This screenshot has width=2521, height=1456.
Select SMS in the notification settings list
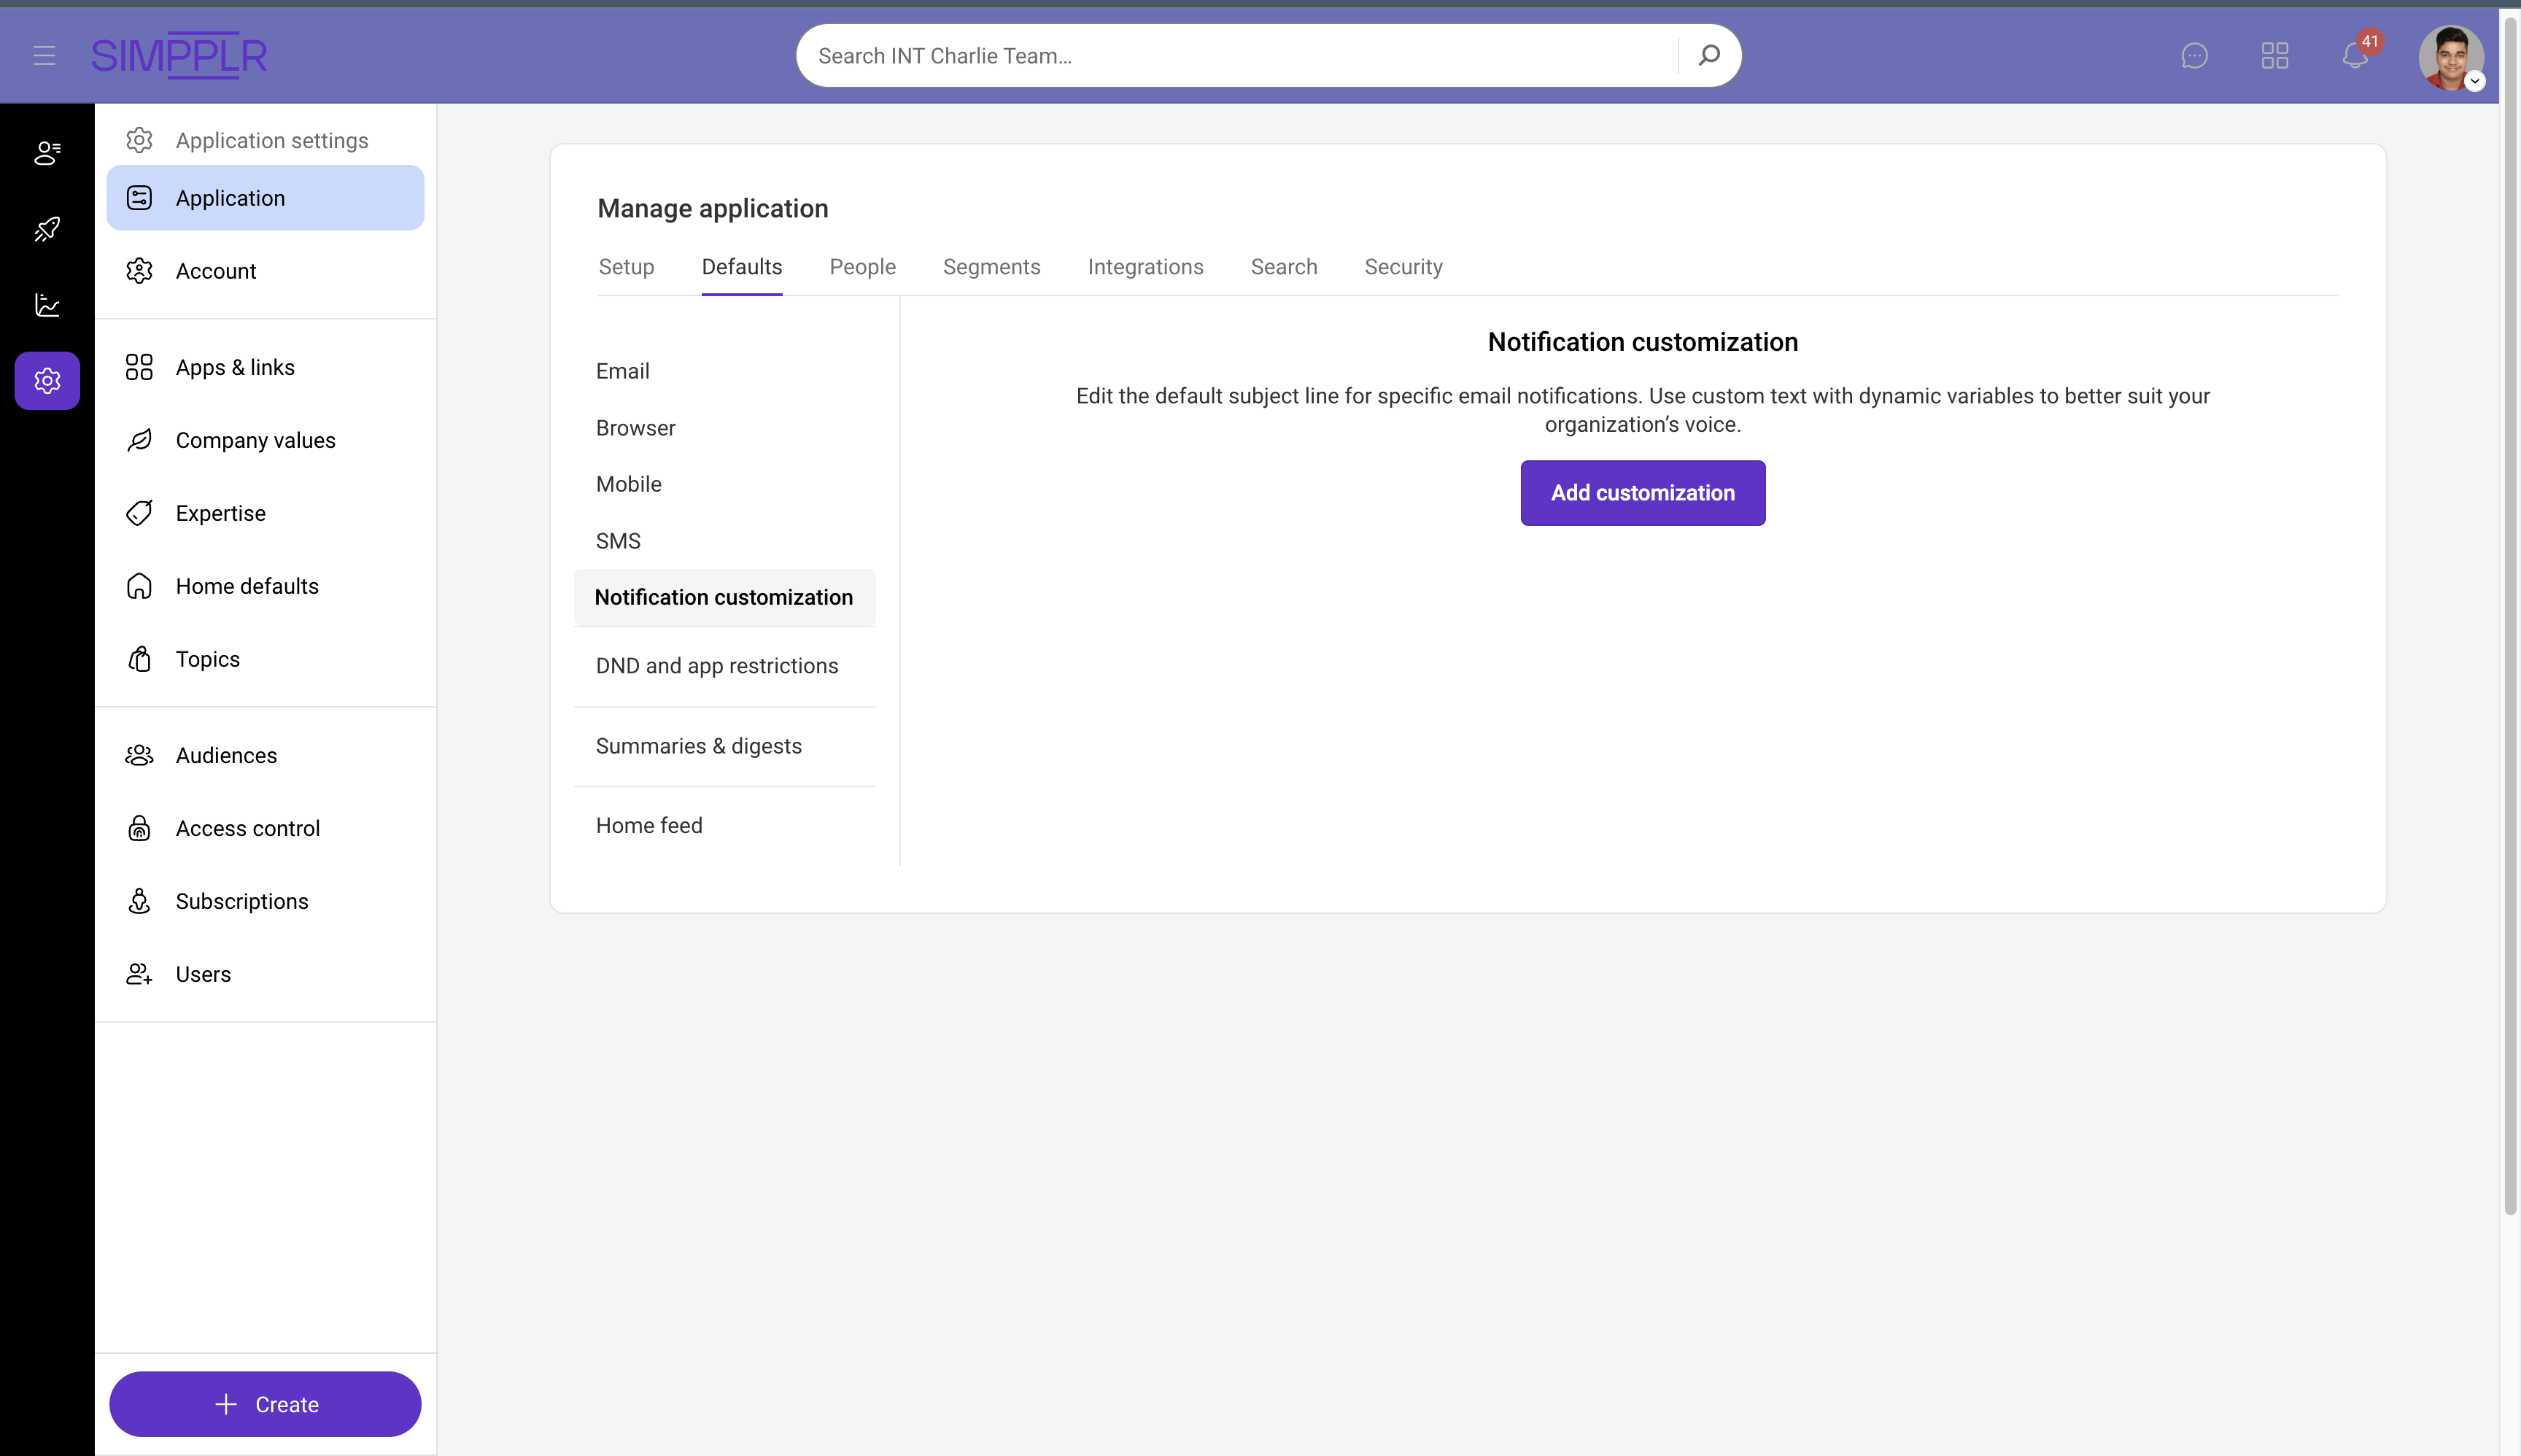click(x=618, y=540)
